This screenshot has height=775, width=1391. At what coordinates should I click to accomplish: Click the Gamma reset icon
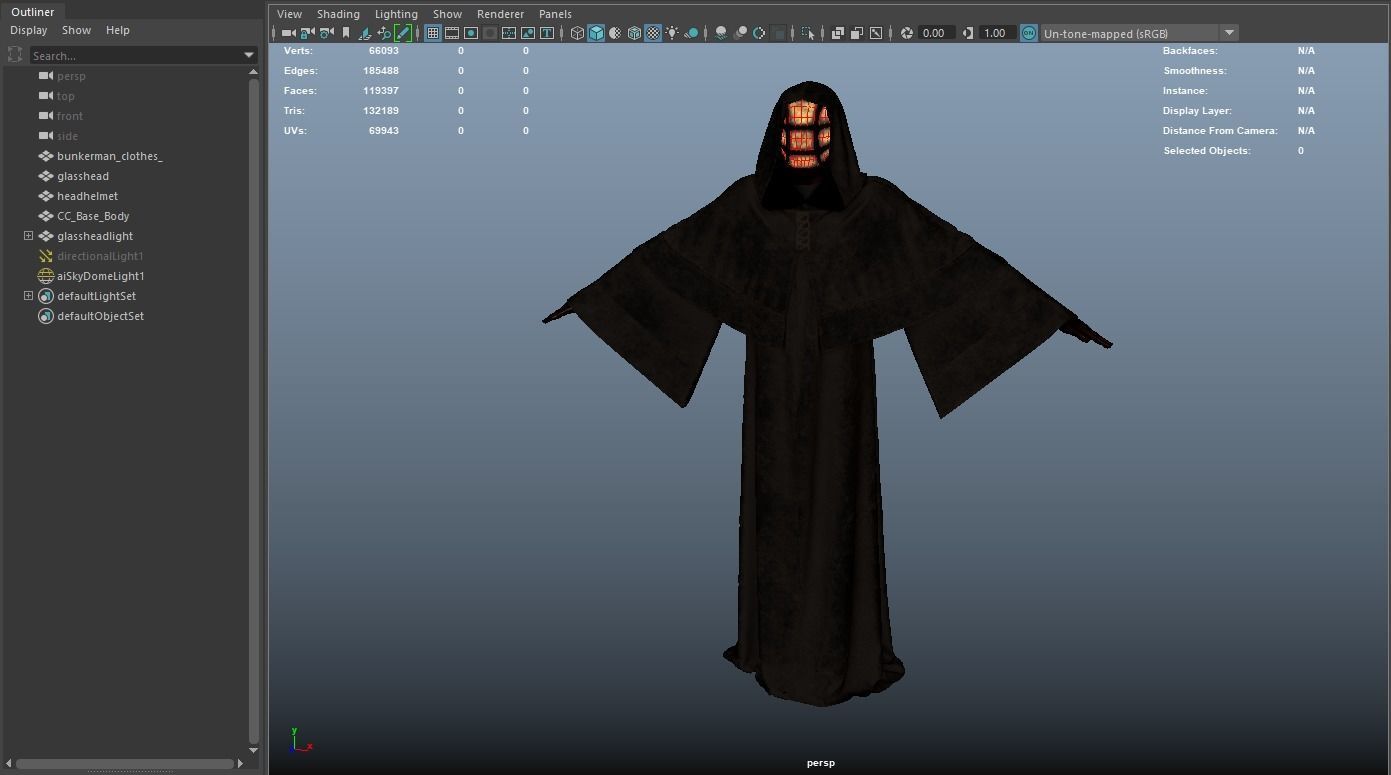click(968, 33)
